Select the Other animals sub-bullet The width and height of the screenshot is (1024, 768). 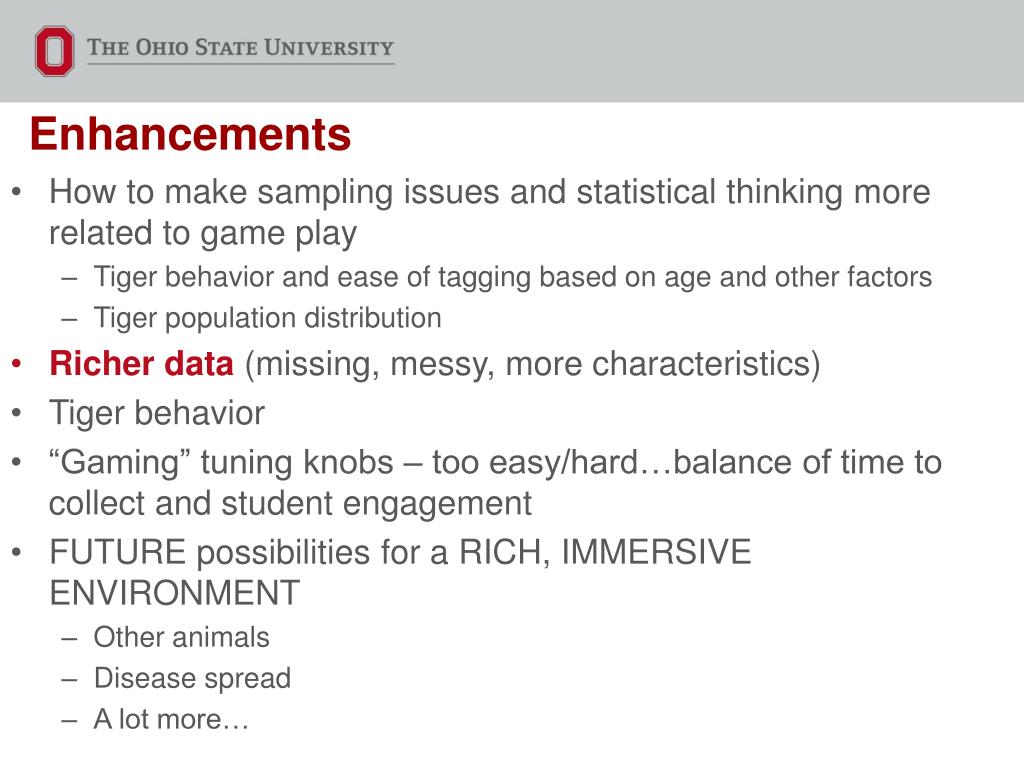click(x=182, y=637)
